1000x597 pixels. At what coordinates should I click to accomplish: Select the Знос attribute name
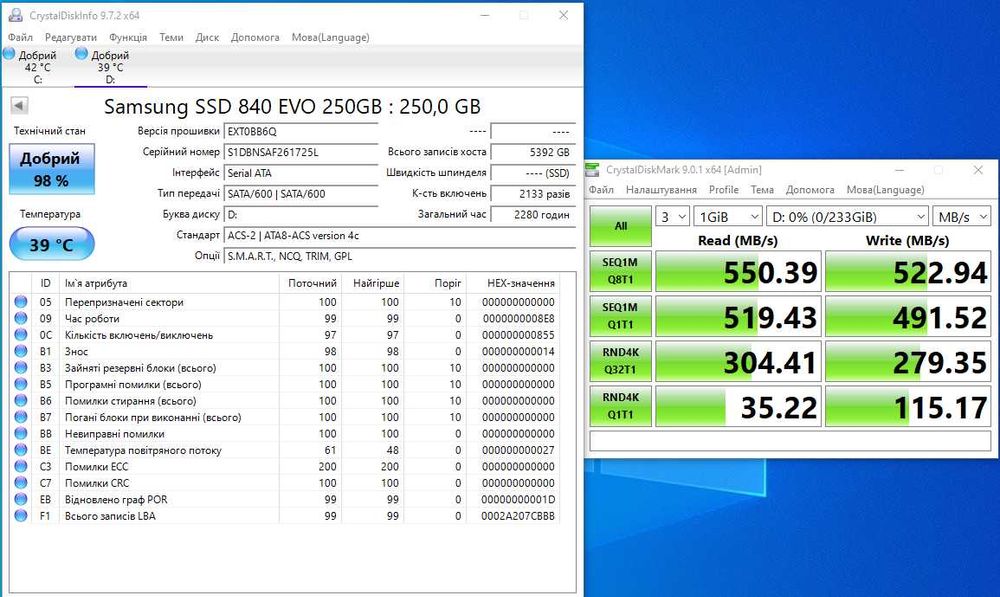point(77,351)
